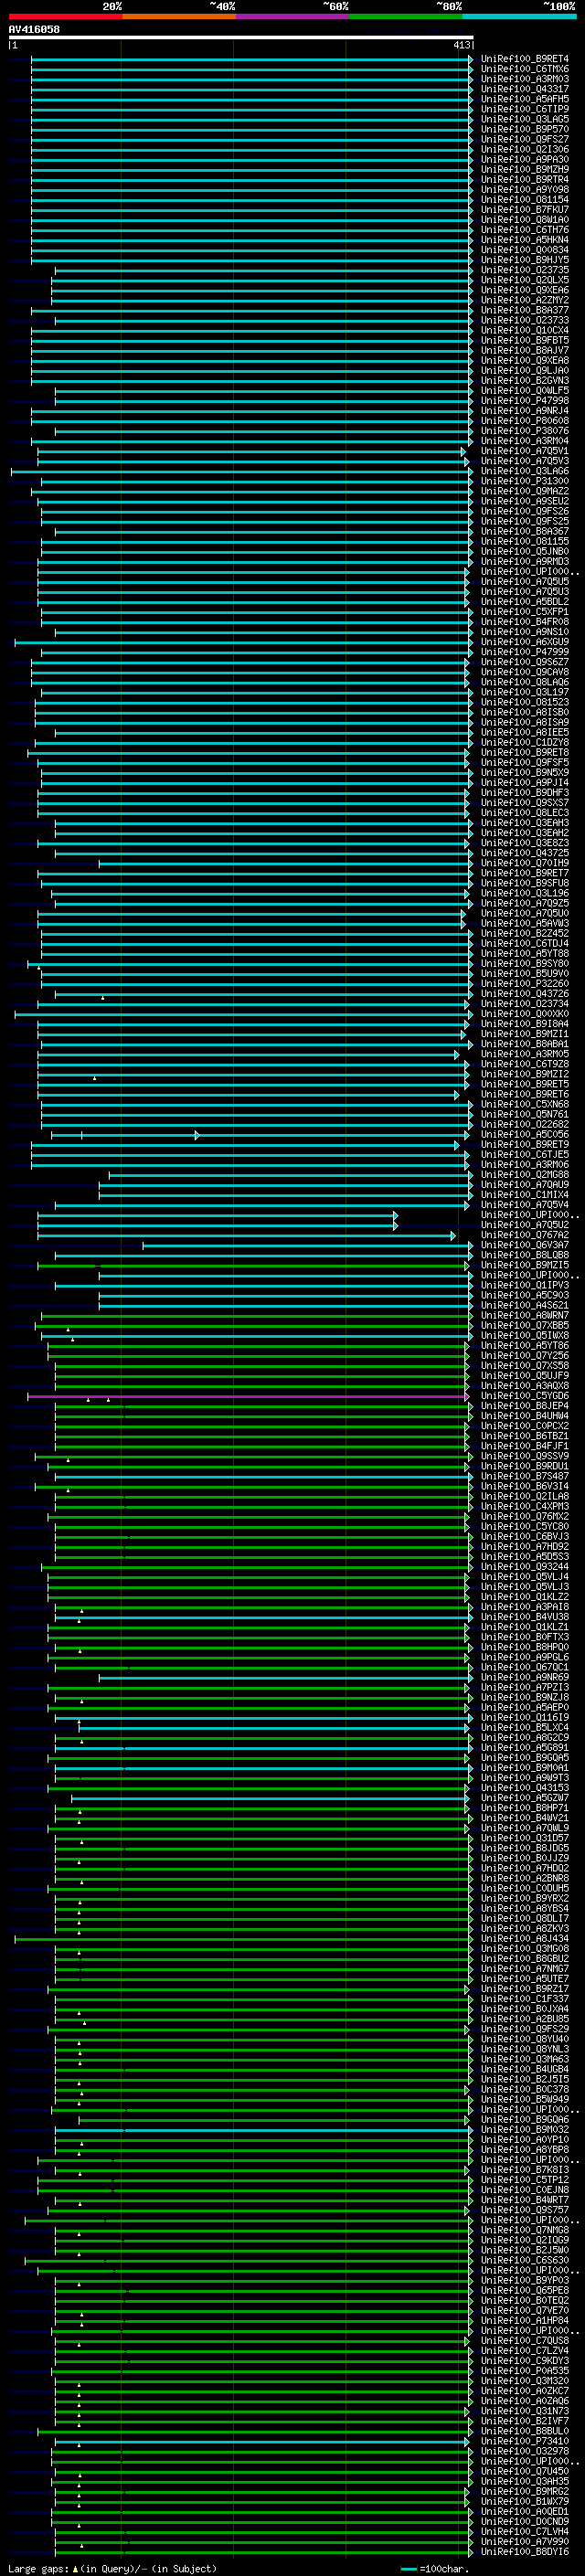Click the UniRef100_A9NR69 label

click(524, 1677)
